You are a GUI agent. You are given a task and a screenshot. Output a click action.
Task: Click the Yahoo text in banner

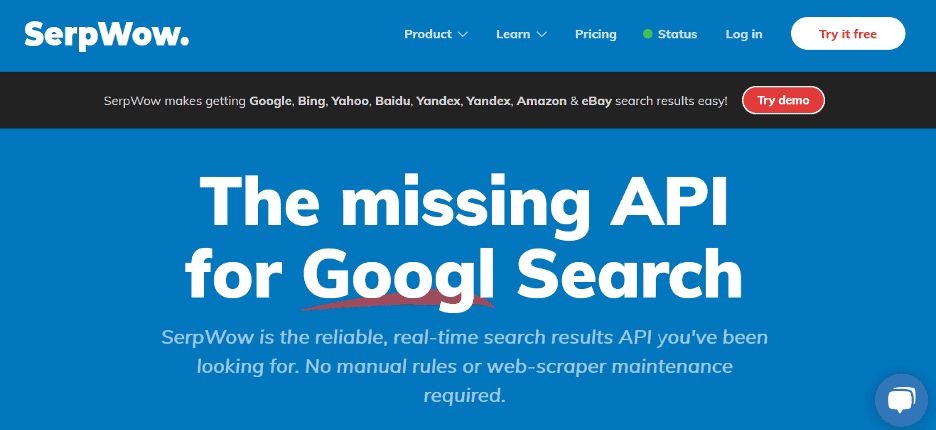pyautogui.click(x=351, y=101)
